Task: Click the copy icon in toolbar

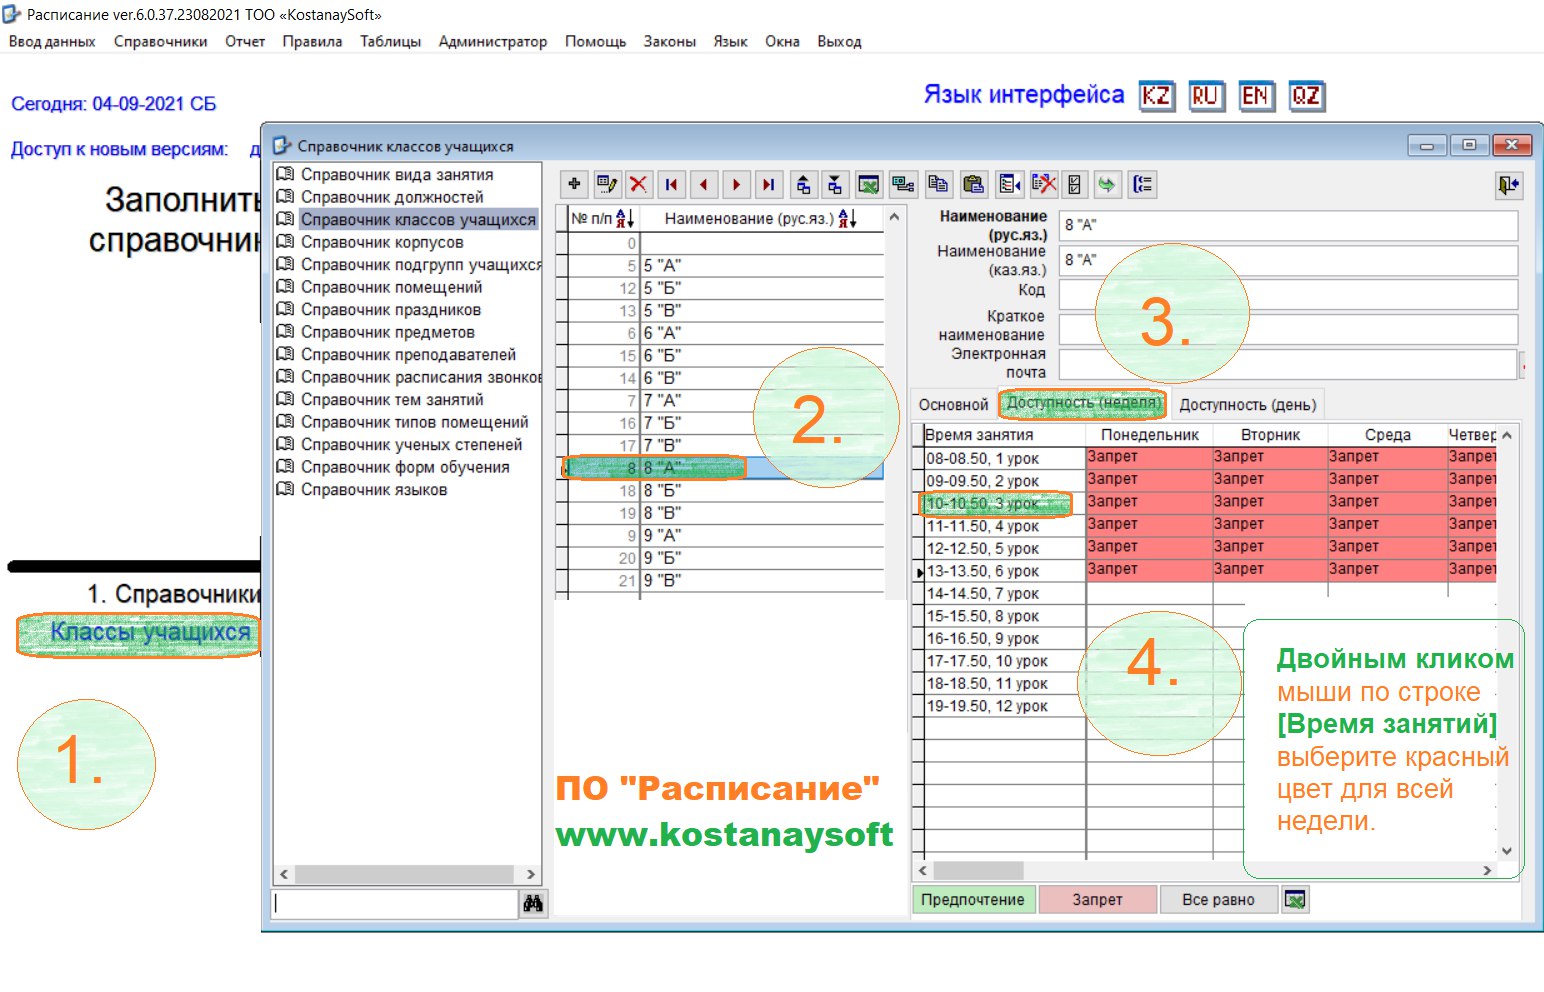Action: [938, 184]
